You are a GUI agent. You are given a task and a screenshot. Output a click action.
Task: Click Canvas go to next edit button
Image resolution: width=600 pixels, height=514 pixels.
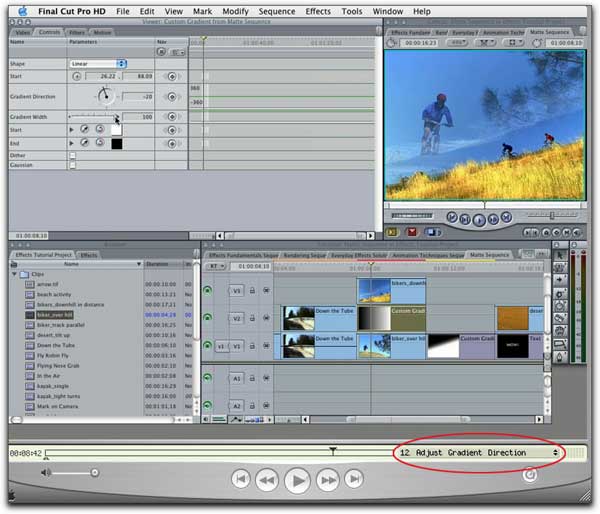[x=506, y=217]
